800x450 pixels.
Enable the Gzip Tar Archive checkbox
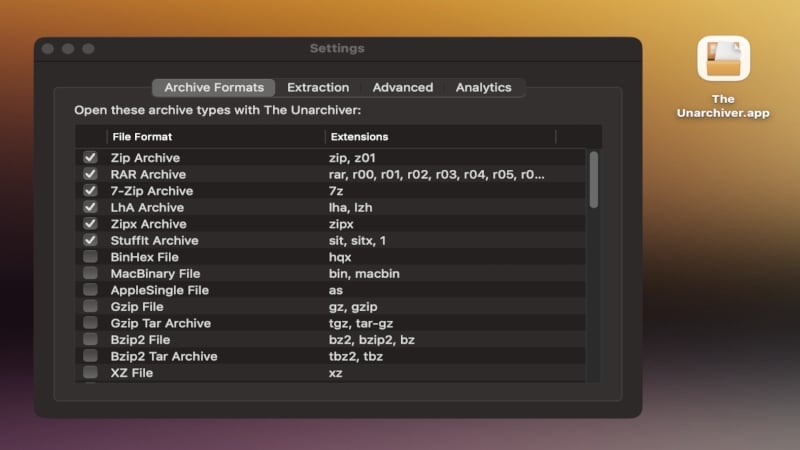coord(90,323)
